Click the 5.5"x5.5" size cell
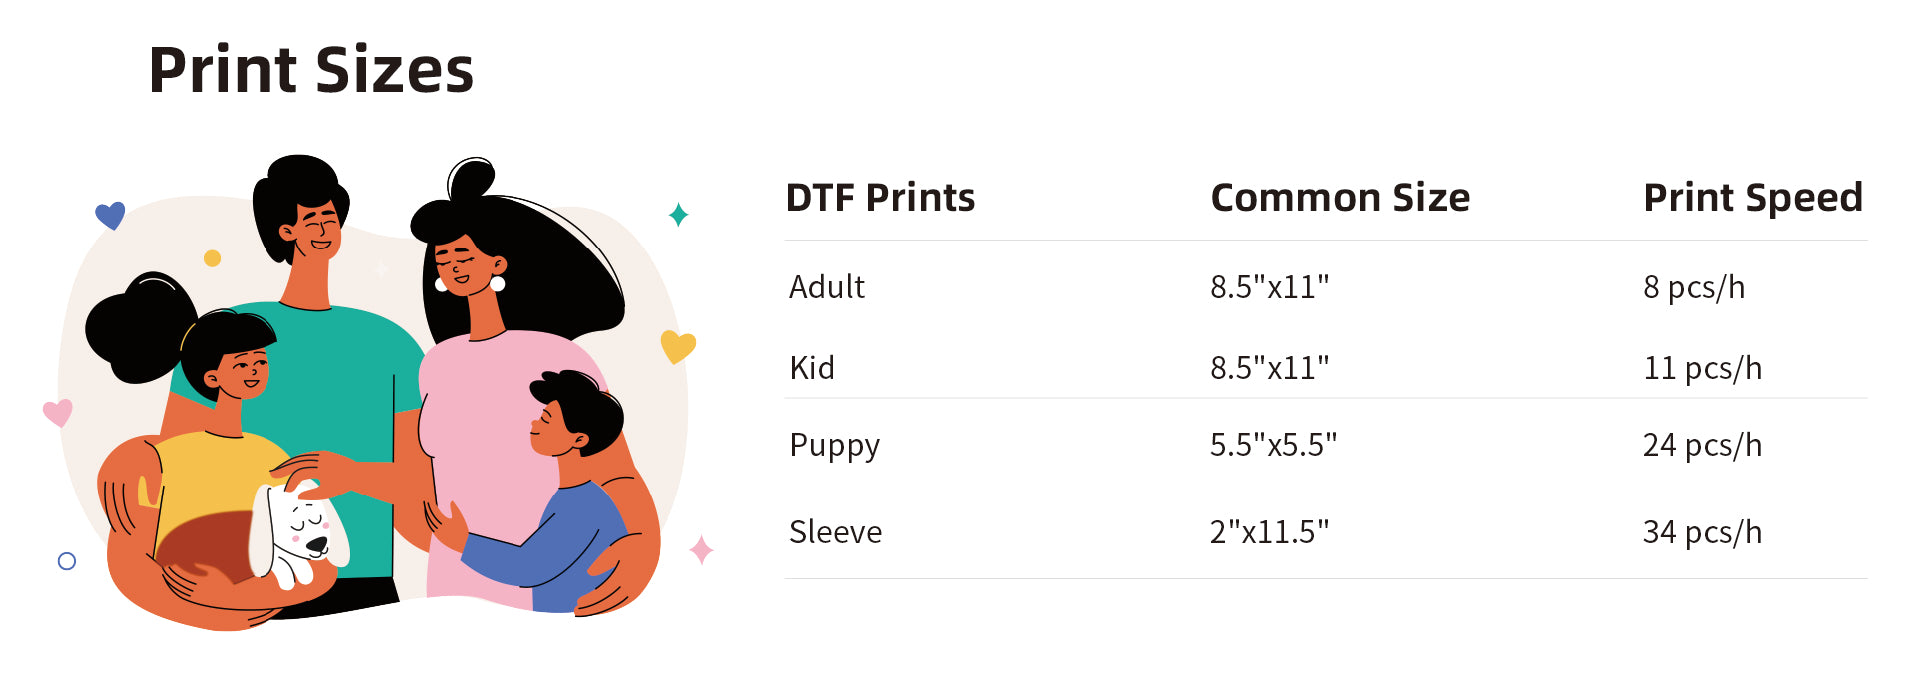The width and height of the screenshot is (1920, 700). [x=1273, y=445]
